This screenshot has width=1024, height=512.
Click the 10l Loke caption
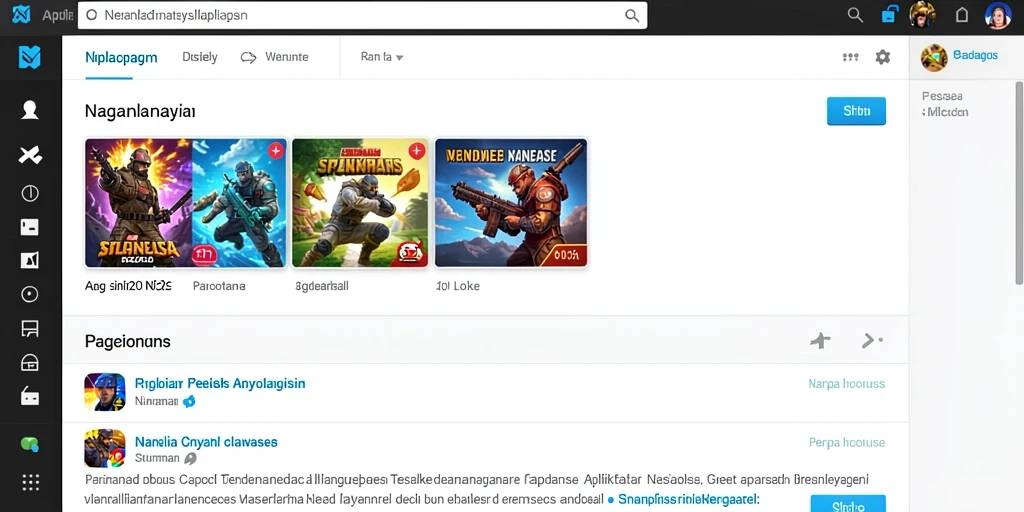(x=458, y=286)
